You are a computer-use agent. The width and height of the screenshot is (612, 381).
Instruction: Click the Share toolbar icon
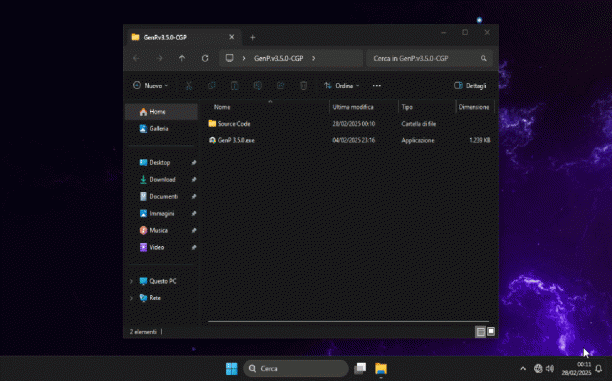280,85
